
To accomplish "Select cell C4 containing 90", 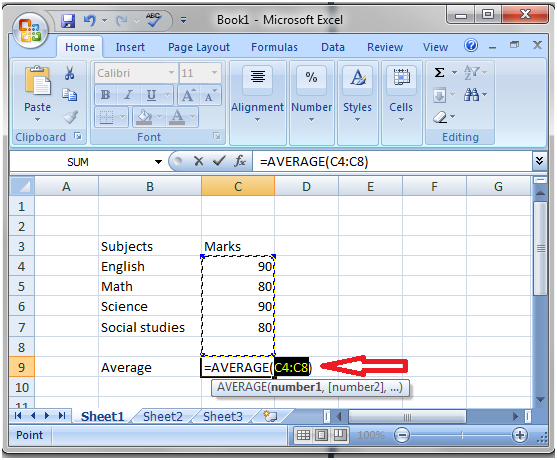I will 238,266.
